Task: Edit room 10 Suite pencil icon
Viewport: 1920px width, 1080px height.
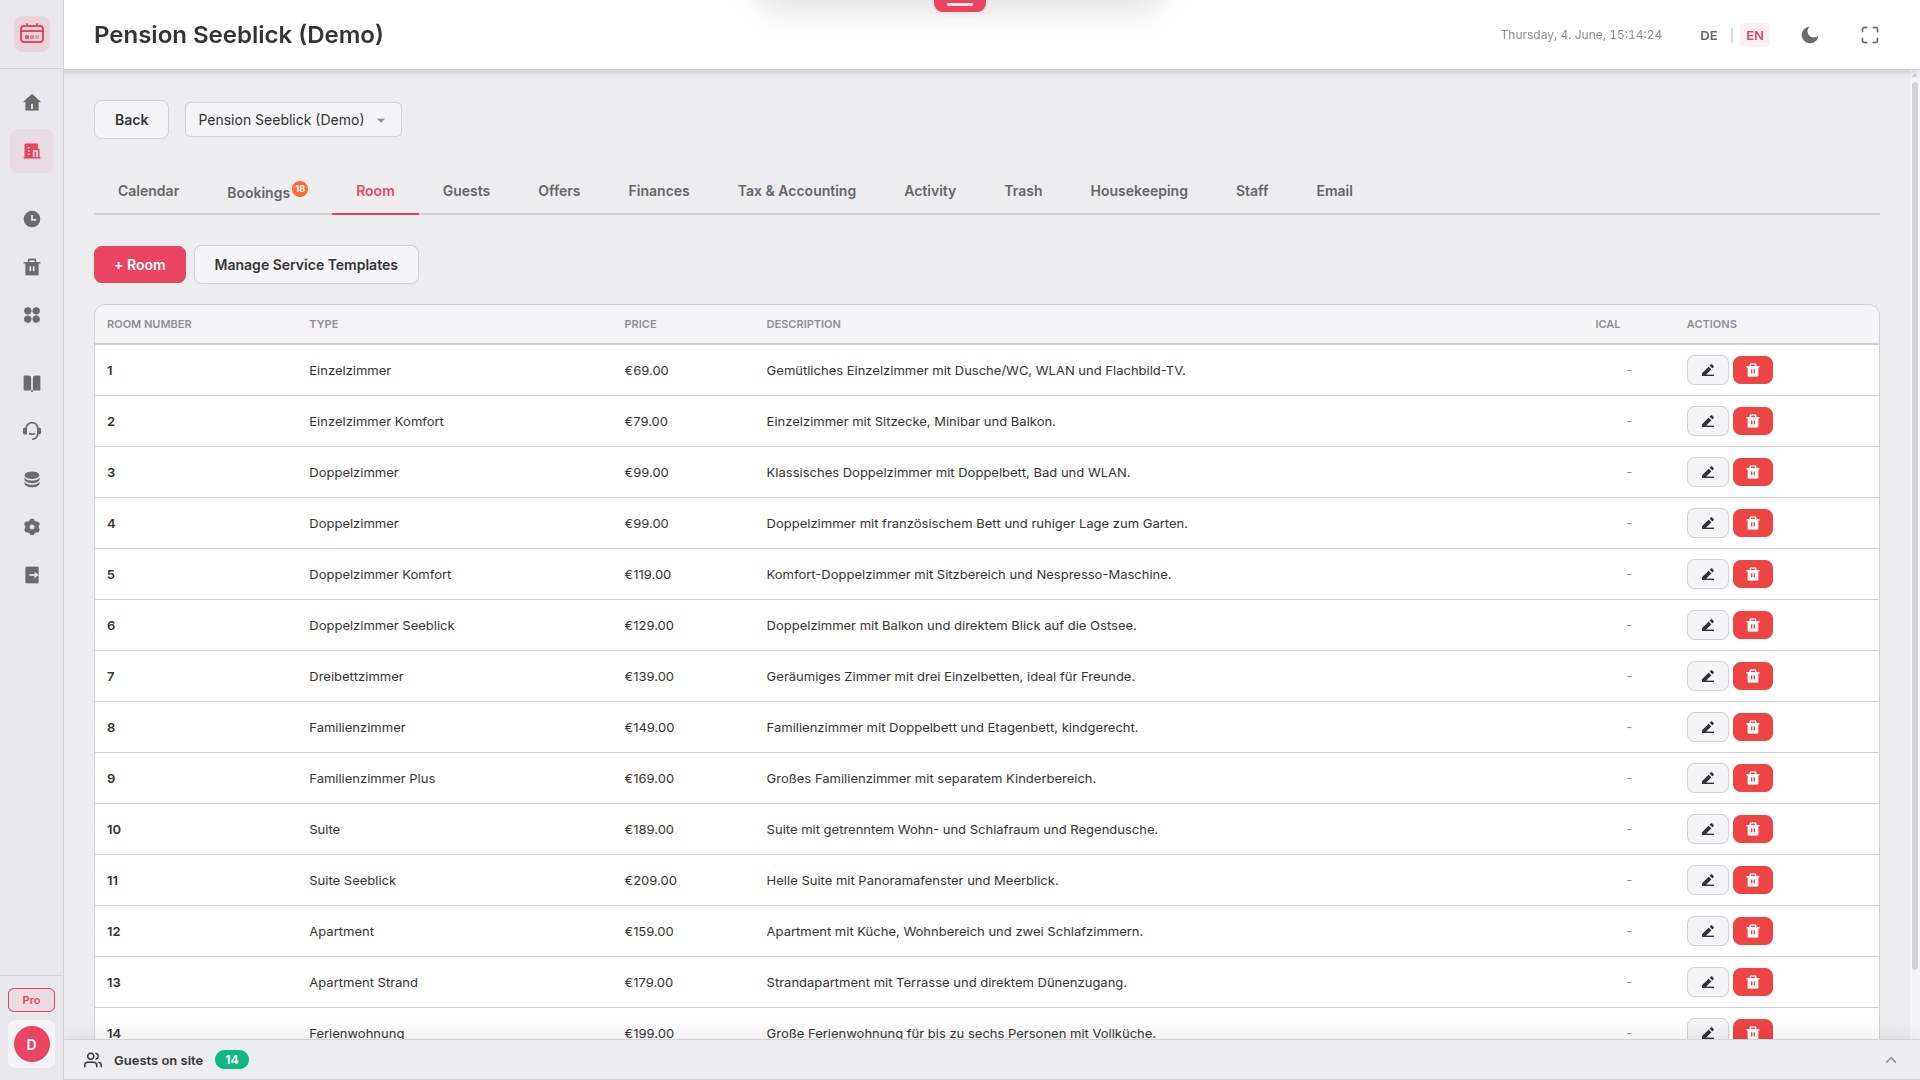Action: [1708, 829]
